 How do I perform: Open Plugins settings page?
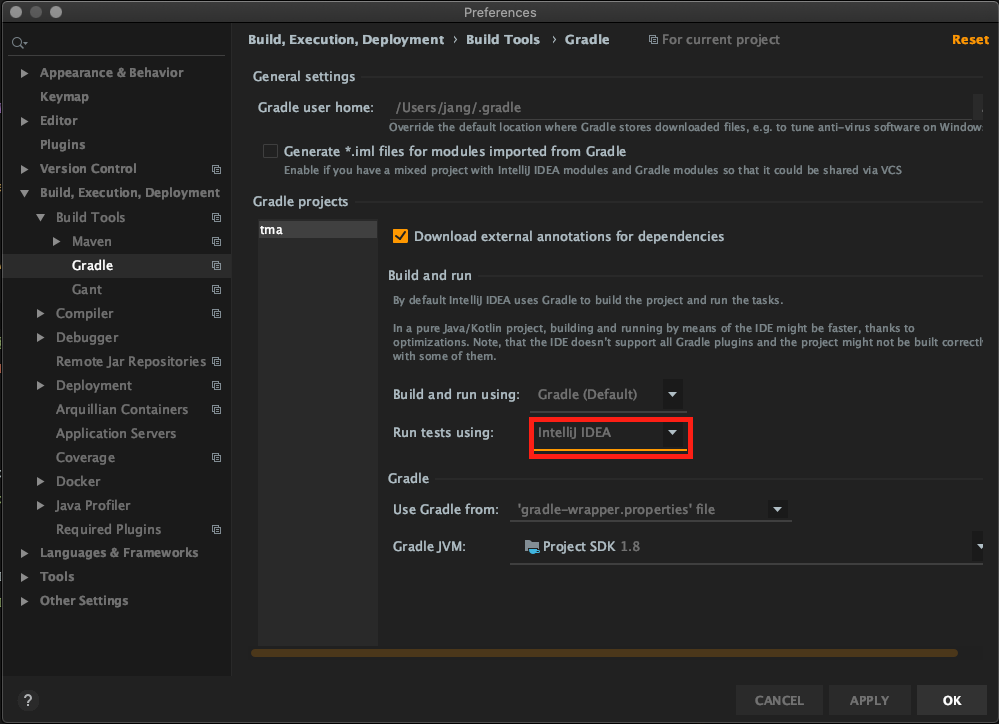tap(62, 145)
